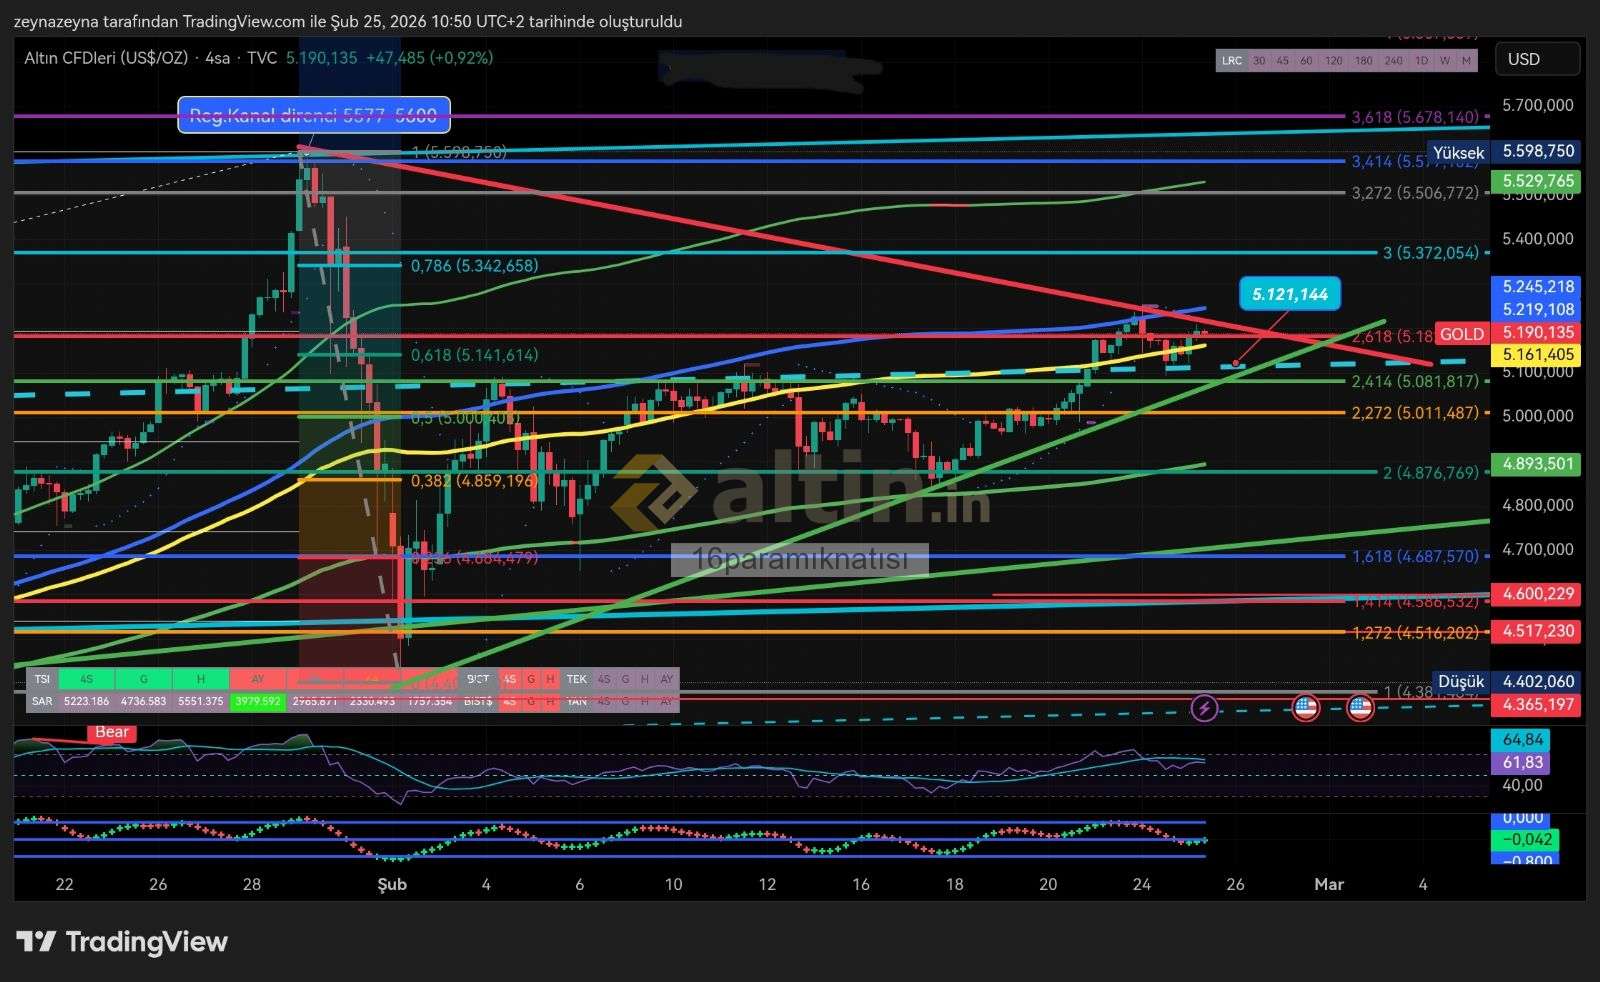The height and width of the screenshot is (982, 1600).
Task: Open the first US flag economic event
Action: point(1305,708)
